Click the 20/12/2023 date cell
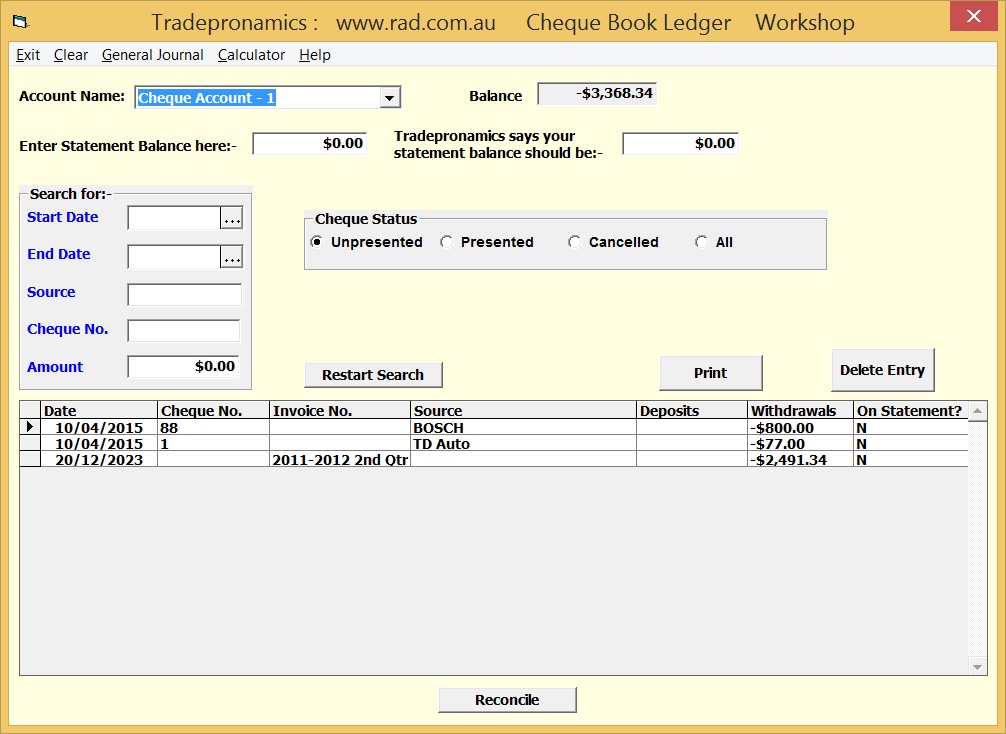The image size is (1006, 734). click(99, 459)
